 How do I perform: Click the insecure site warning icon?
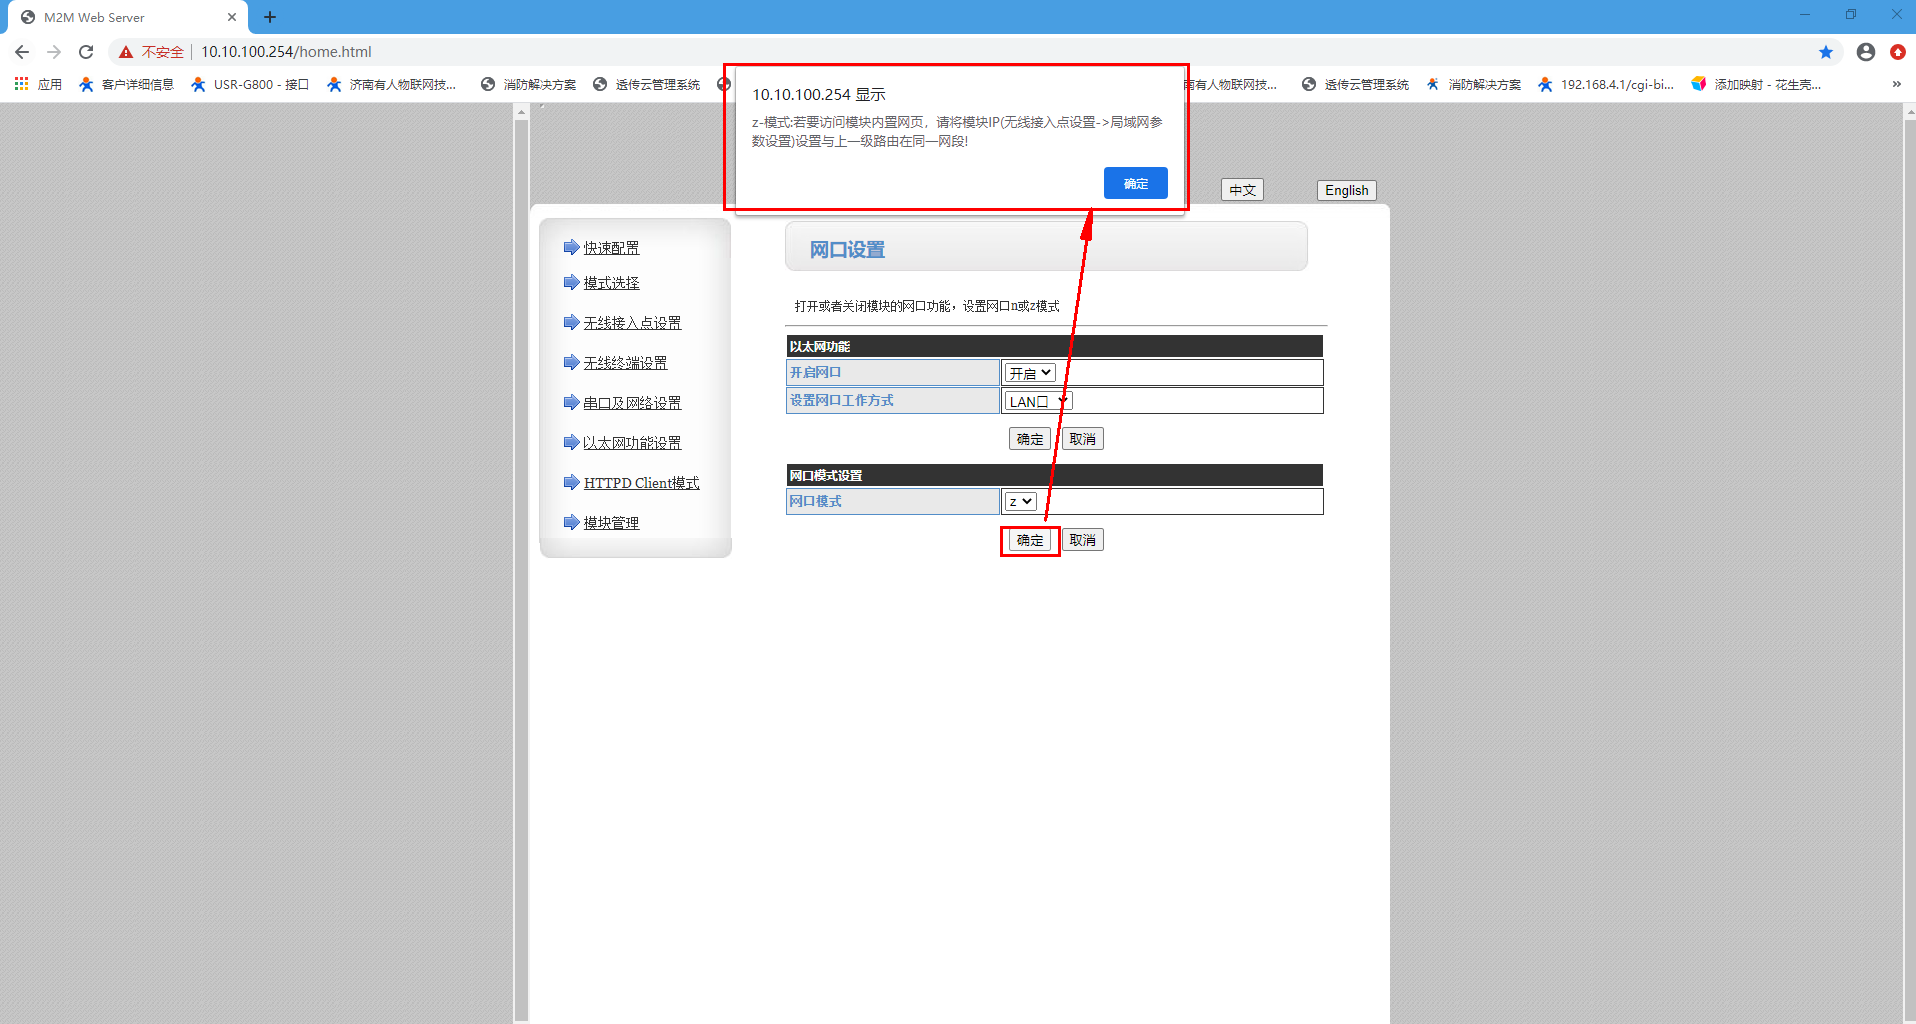126,52
